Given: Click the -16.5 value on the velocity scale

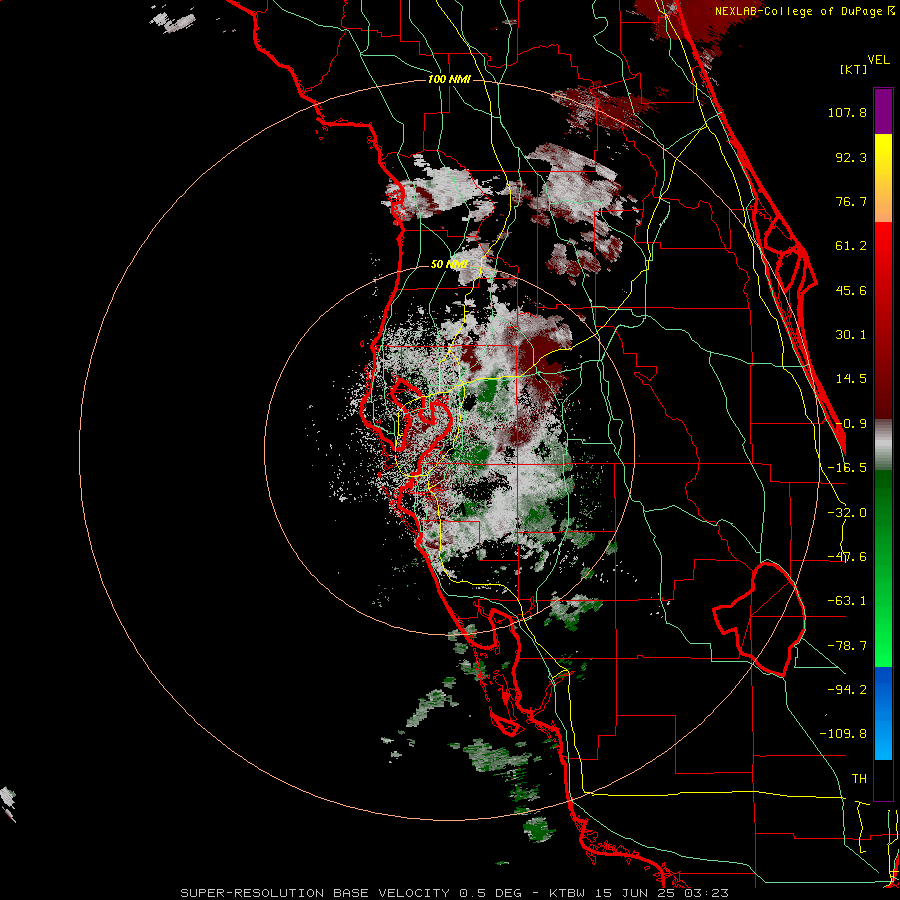Looking at the screenshot, I should coord(847,468).
